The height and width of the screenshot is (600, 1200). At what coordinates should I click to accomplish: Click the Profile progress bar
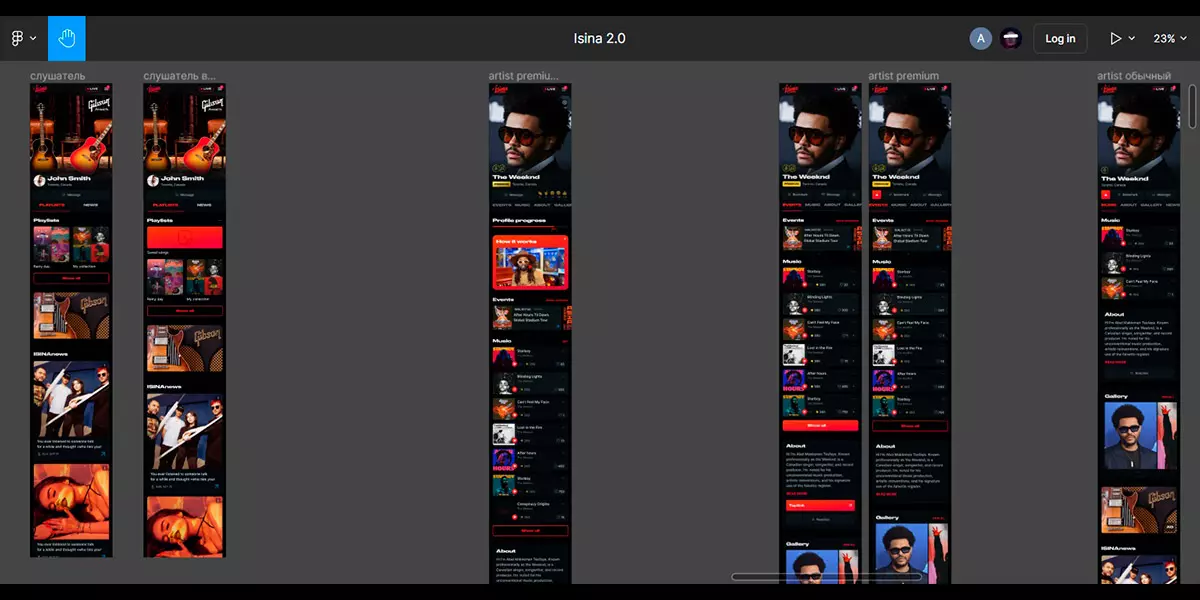pos(530,228)
